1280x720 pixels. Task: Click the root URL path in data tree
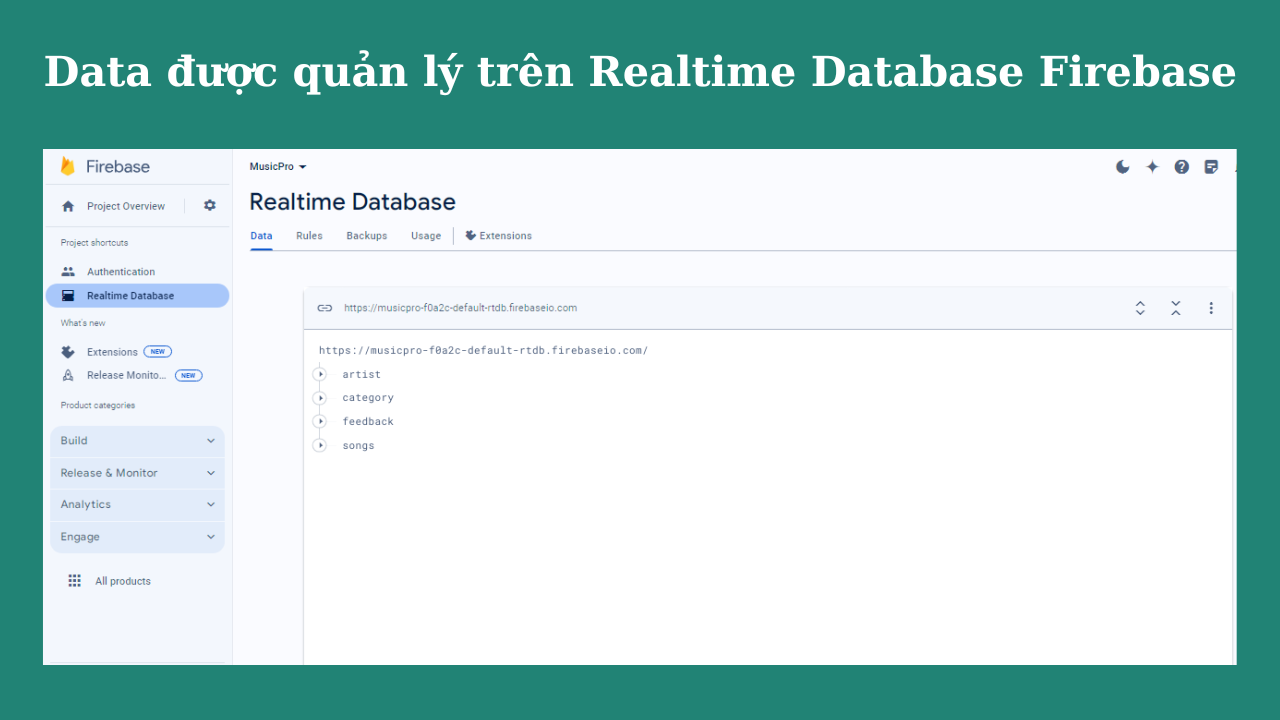point(483,351)
